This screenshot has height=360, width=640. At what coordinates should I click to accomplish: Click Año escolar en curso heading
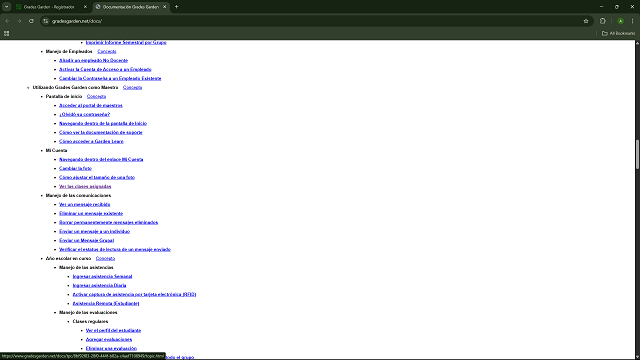68,258
